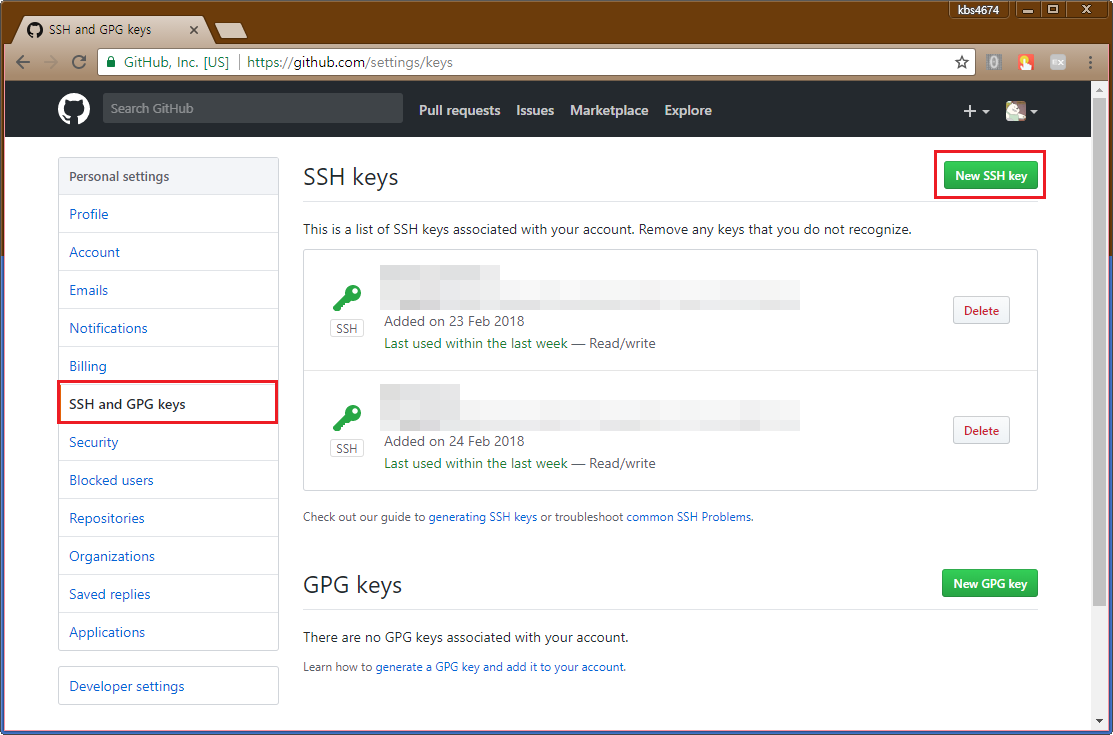Open the Applications settings page
This screenshot has height=735, width=1113.
168,632
